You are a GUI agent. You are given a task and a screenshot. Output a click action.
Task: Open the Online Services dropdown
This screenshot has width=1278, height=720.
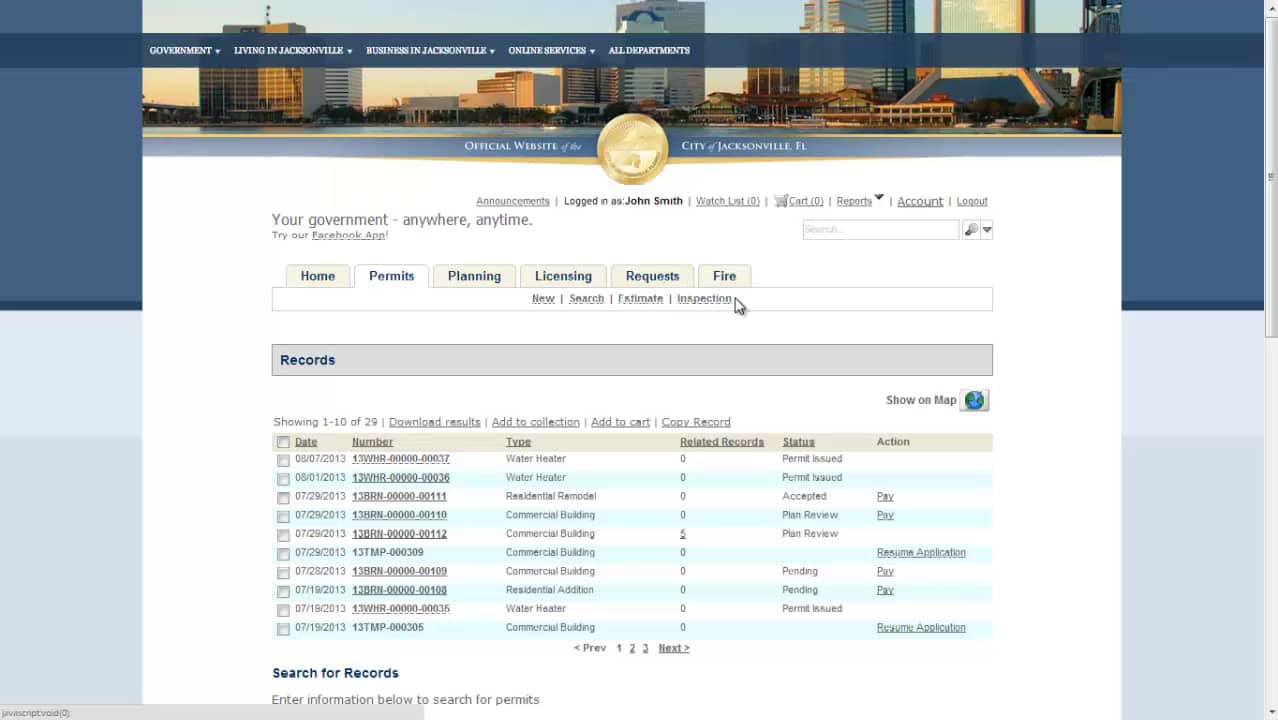(x=551, y=50)
